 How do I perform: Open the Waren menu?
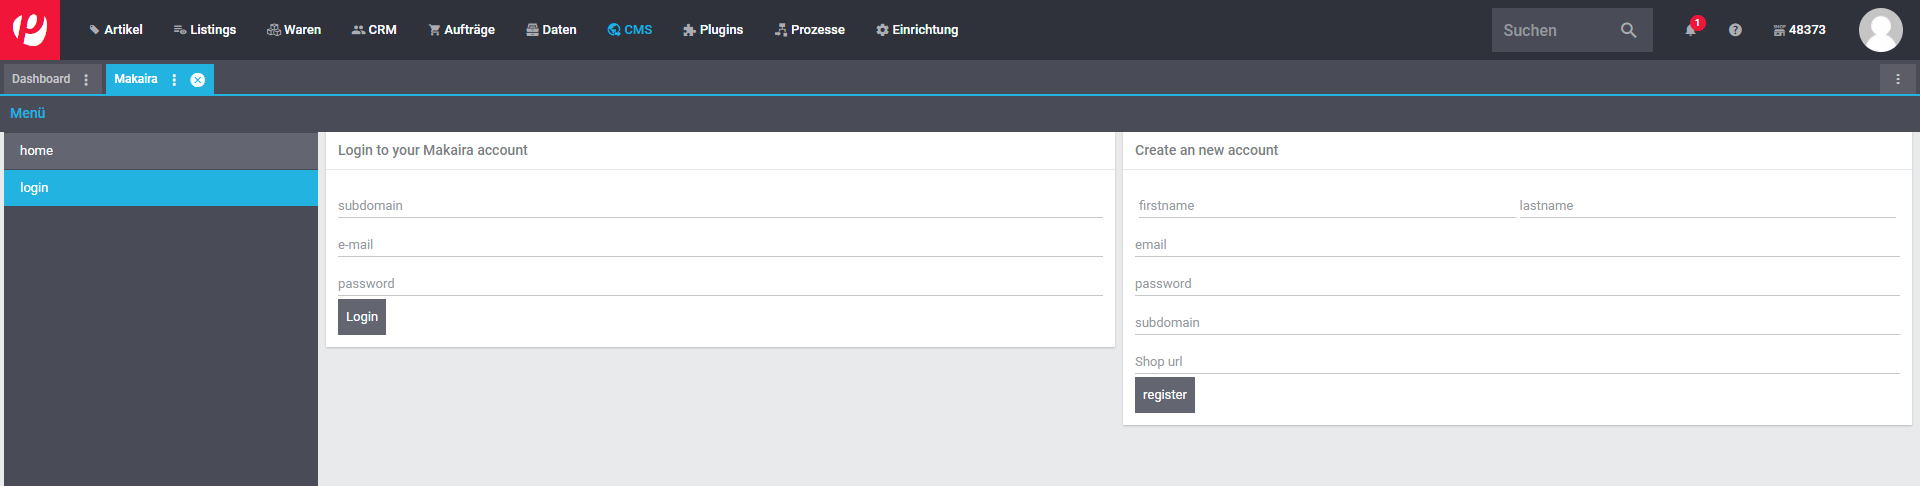[x=294, y=30]
